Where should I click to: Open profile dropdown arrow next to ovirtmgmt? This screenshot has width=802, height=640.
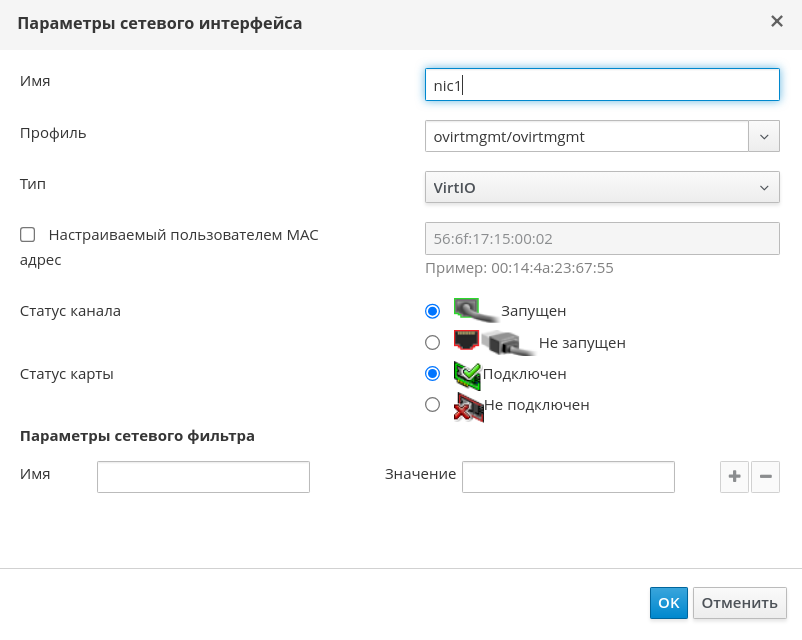click(x=764, y=136)
